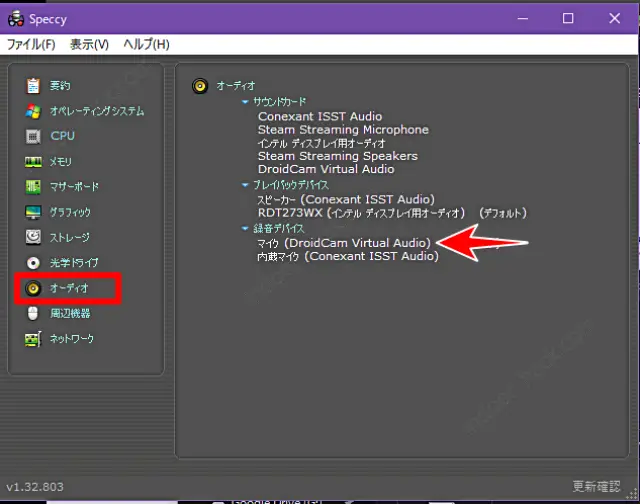
Task: Click the Graphics (グラフィック) monitor icon
Action: 33,212
